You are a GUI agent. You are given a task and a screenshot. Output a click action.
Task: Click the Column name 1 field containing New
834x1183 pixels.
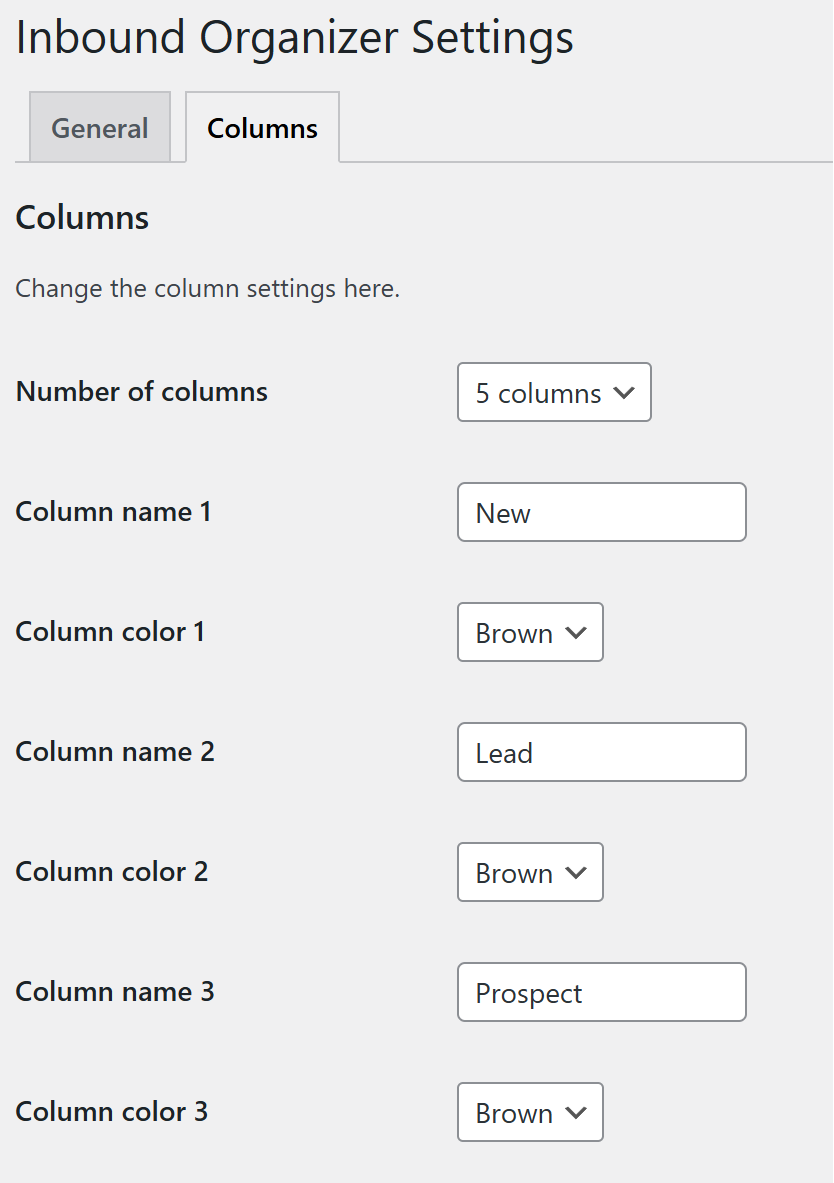601,513
